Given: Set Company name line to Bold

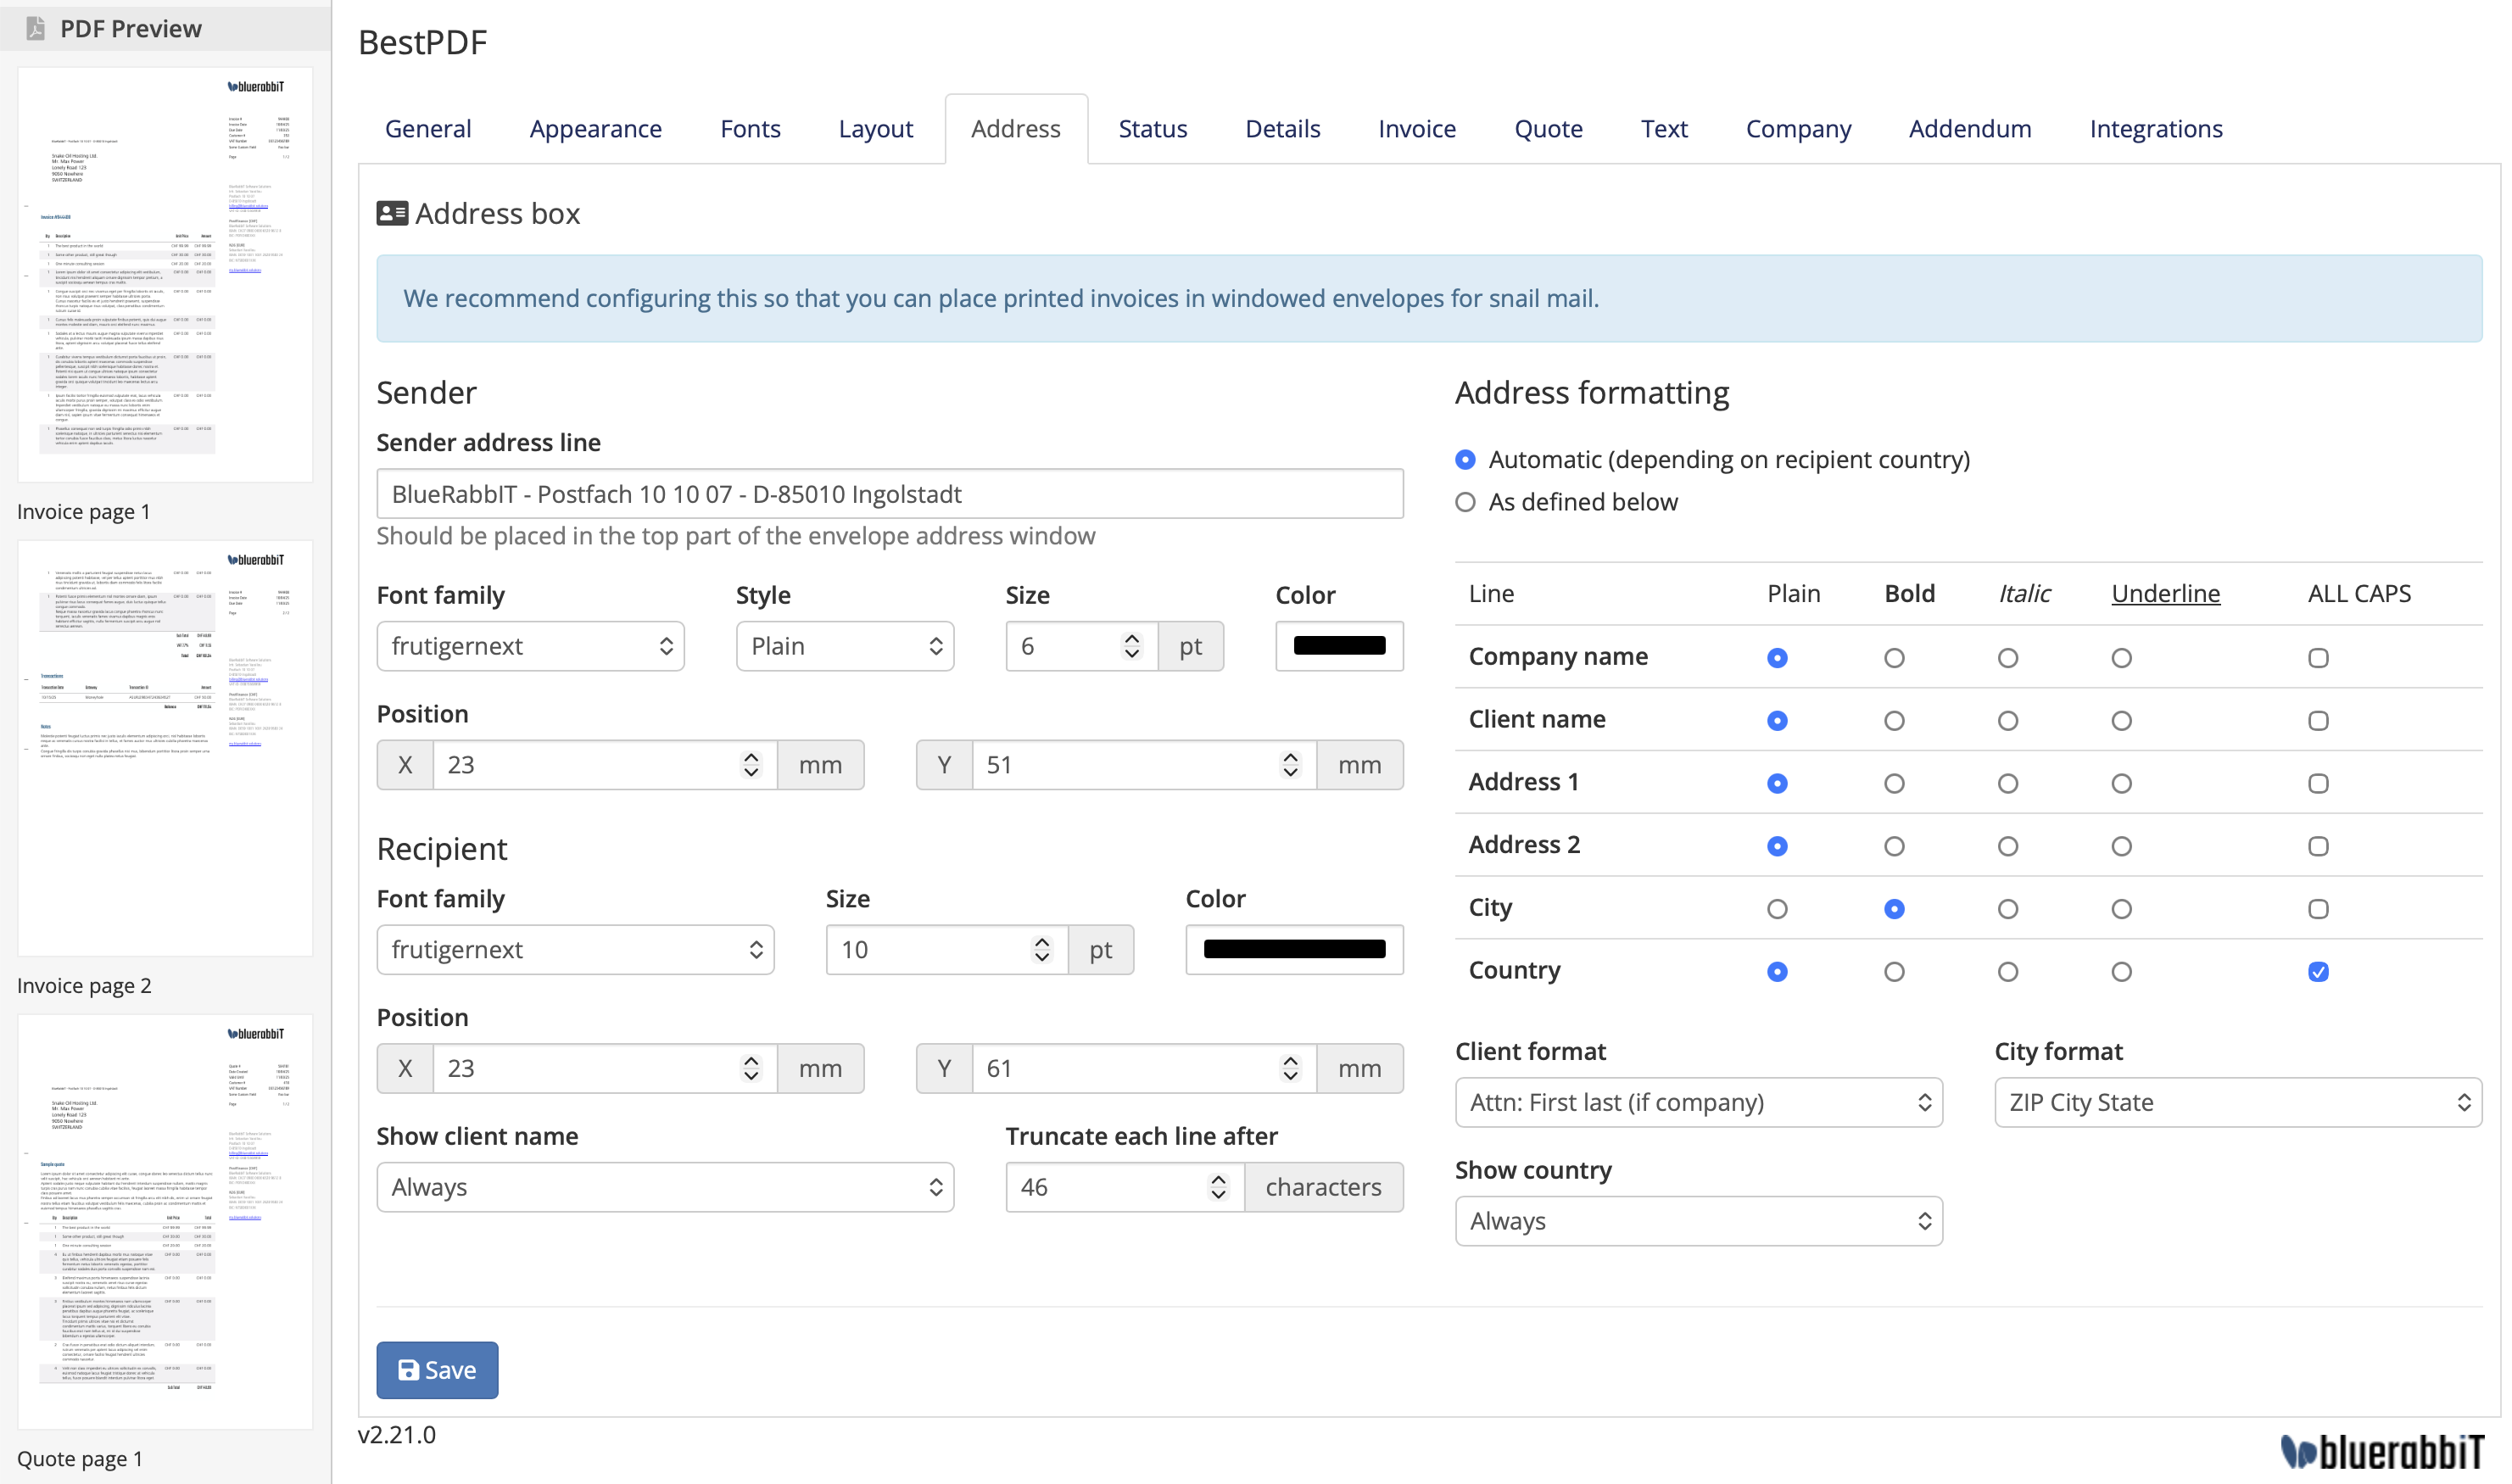Looking at the screenshot, I should [x=1894, y=658].
